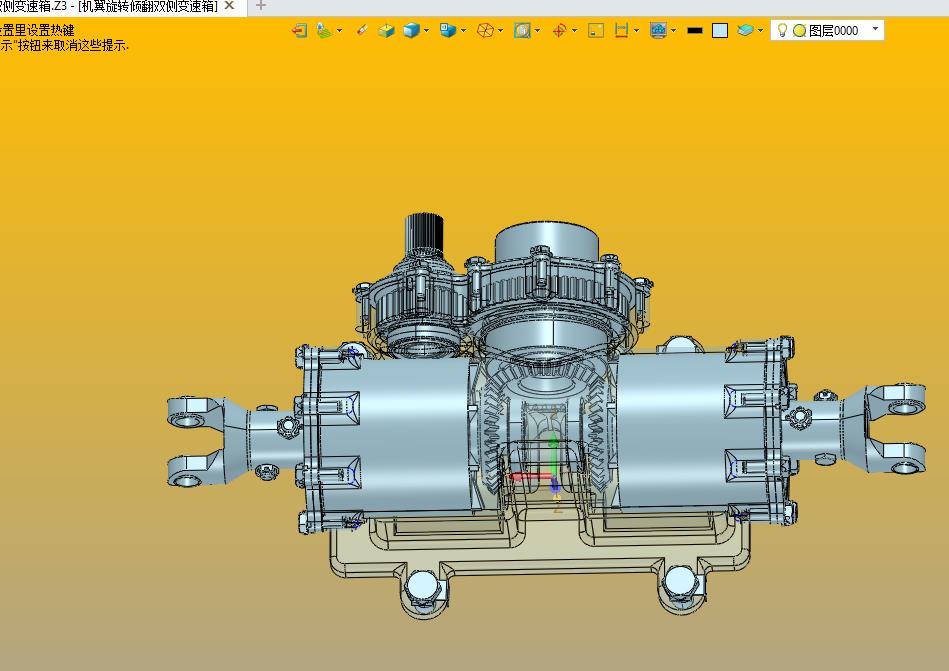
Task: Click the eraser icon in the toolbar
Action: click(362, 31)
